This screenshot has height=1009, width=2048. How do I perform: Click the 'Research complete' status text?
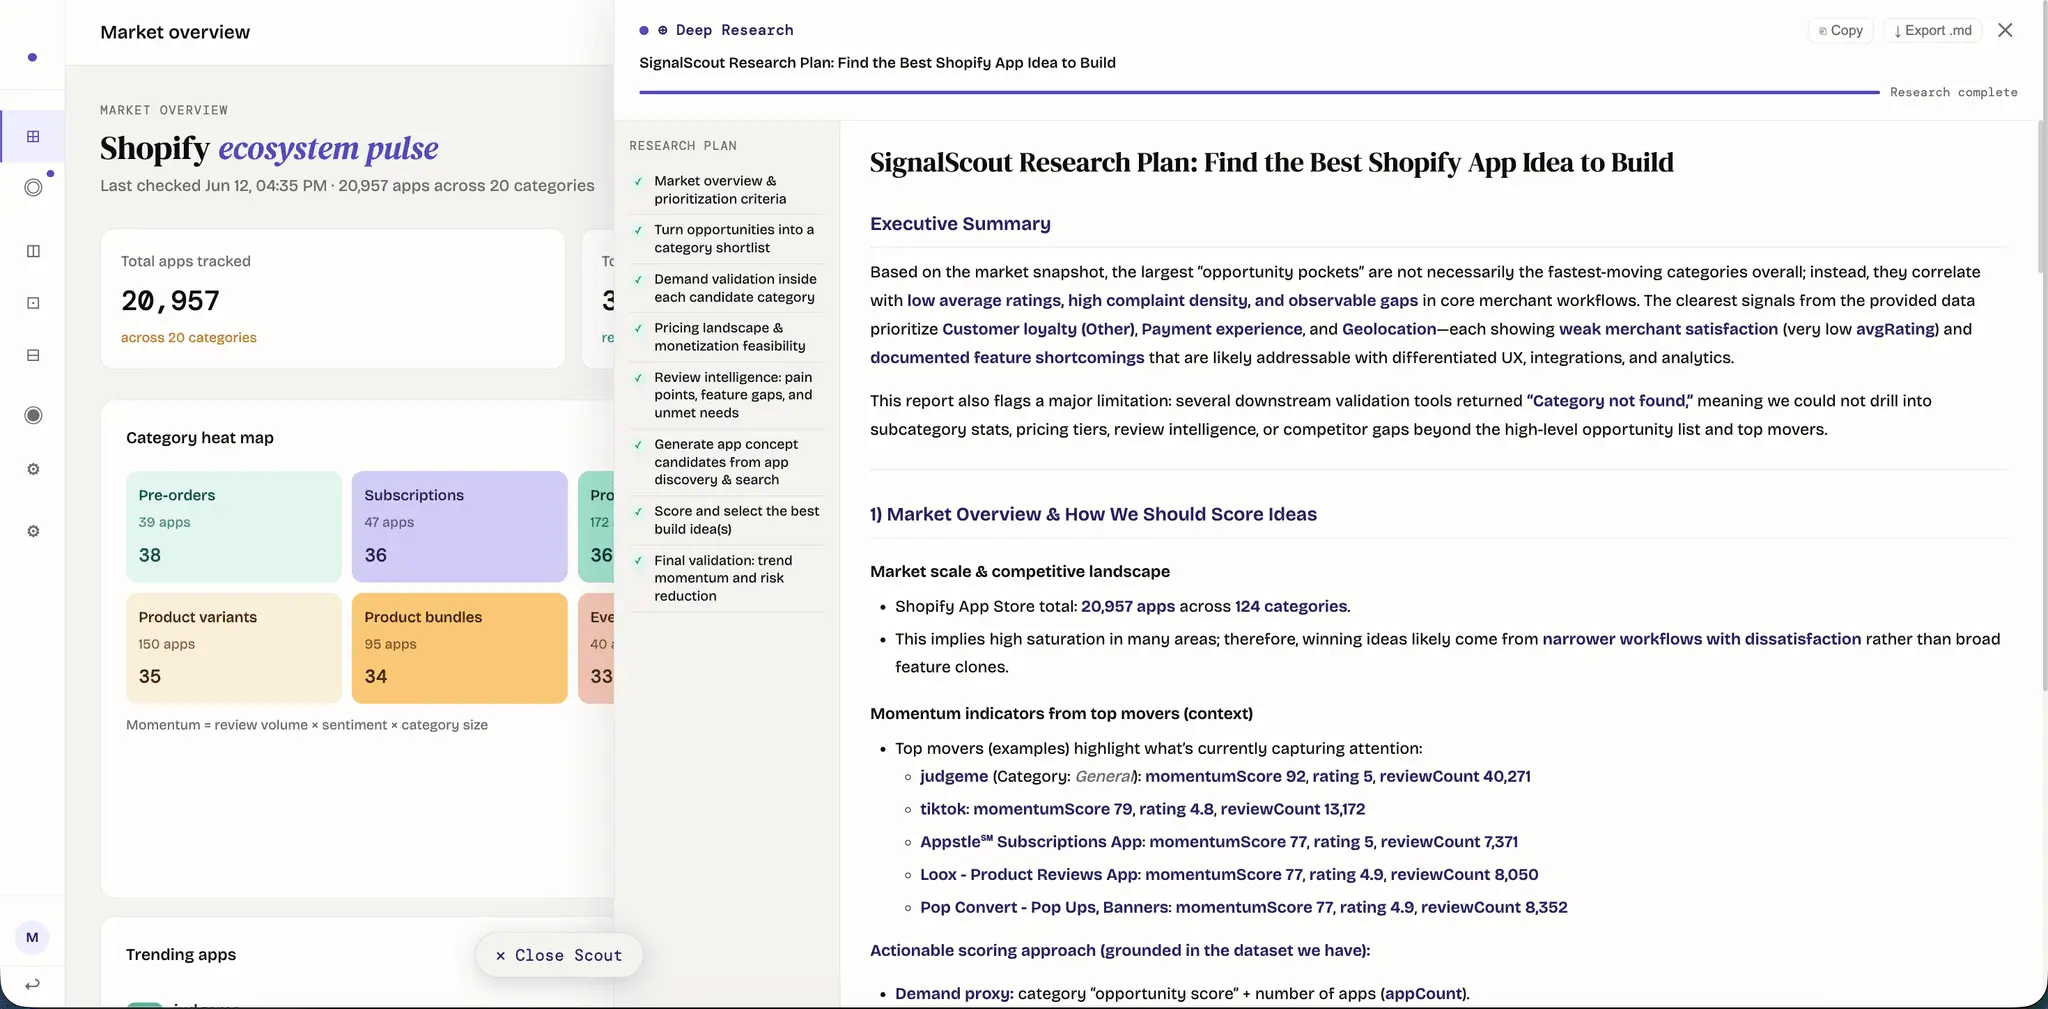[x=1953, y=92]
